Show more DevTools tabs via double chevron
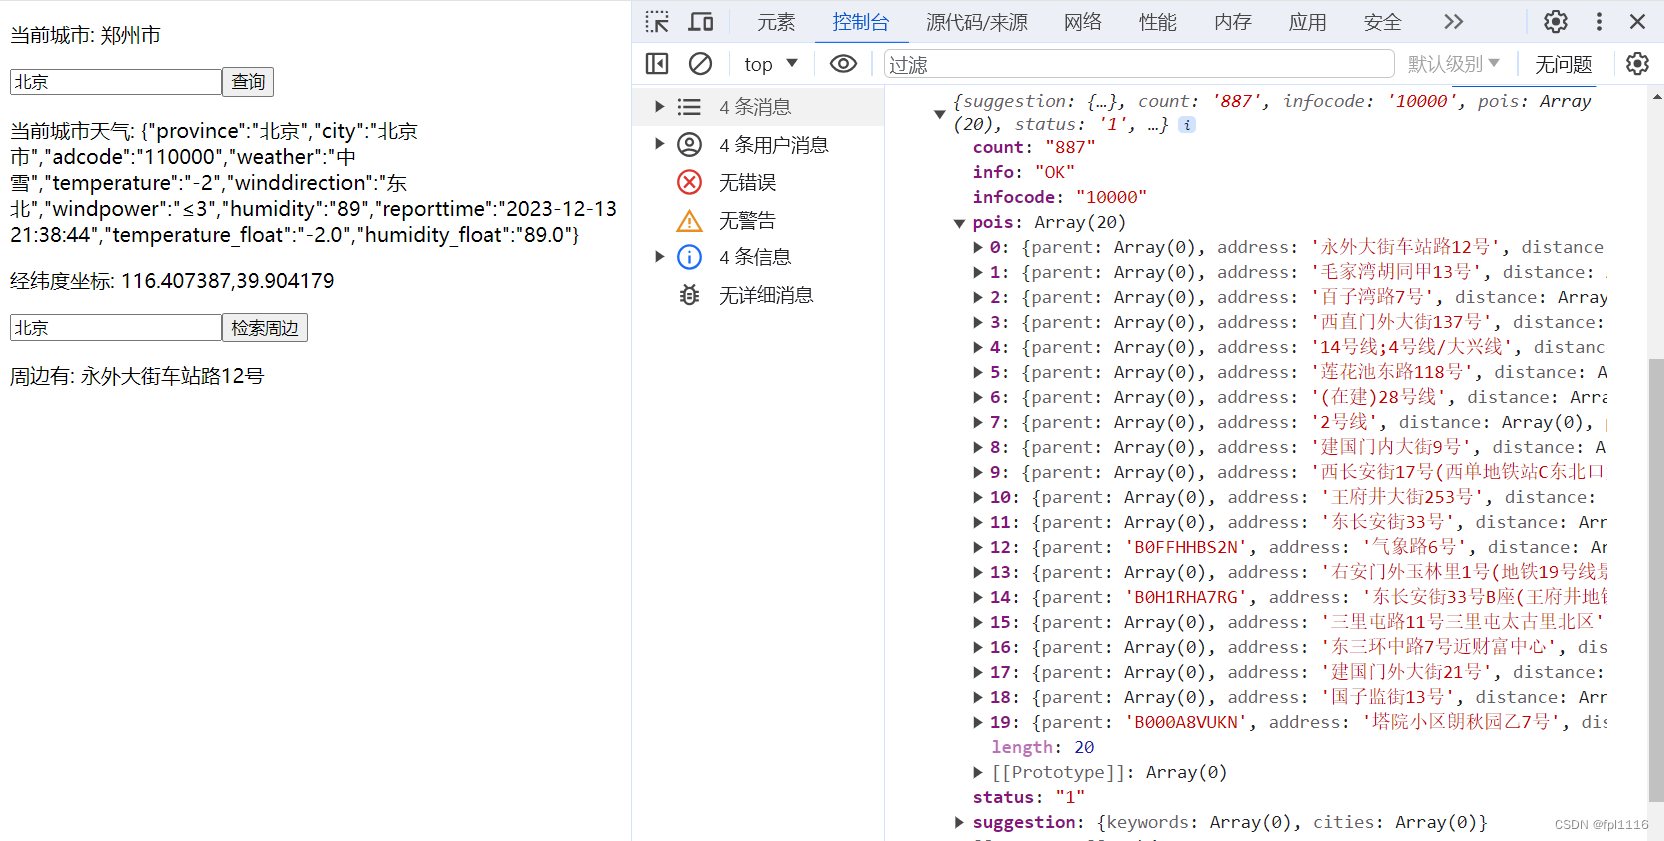 click(x=1454, y=21)
